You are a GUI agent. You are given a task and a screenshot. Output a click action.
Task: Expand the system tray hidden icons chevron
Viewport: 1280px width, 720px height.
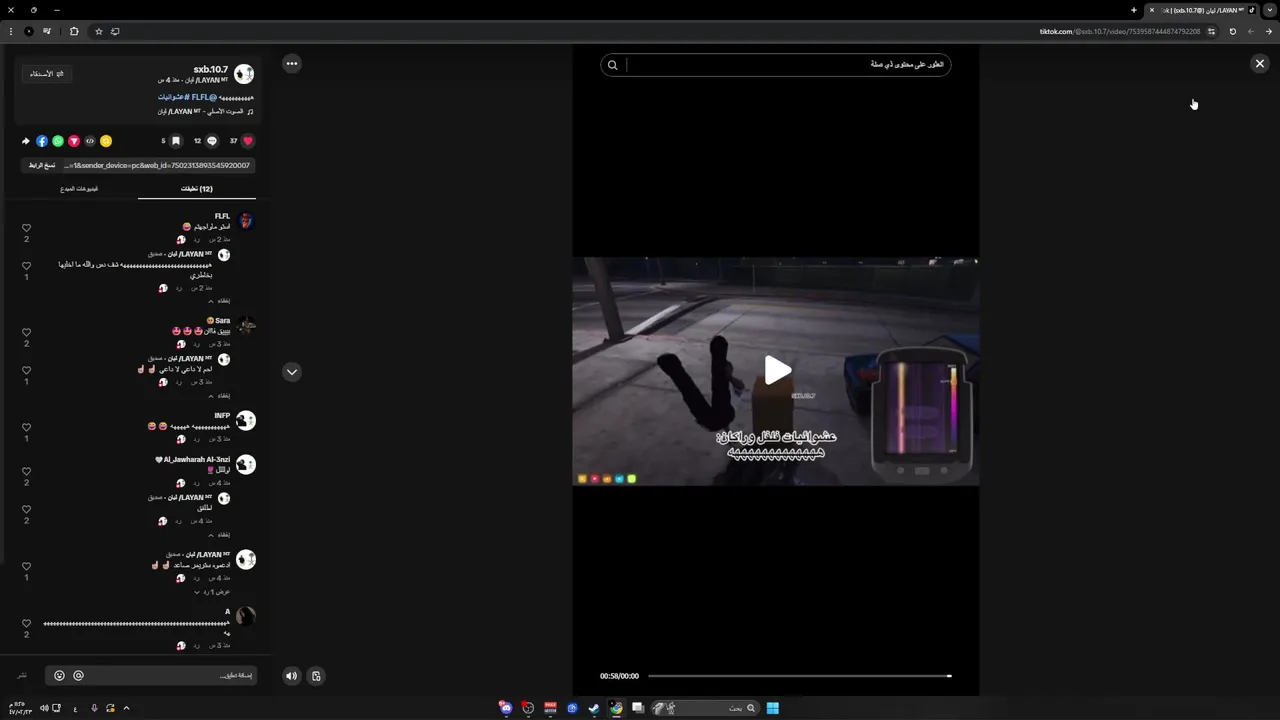[x=126, y=708]
